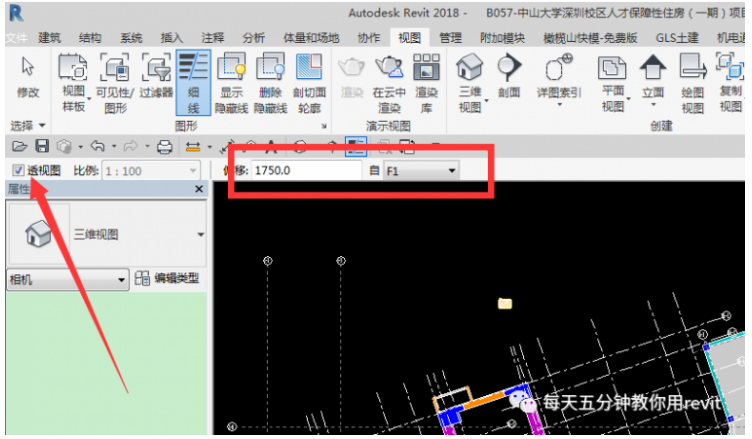Create a Section (剖面) view

[509, 76]
